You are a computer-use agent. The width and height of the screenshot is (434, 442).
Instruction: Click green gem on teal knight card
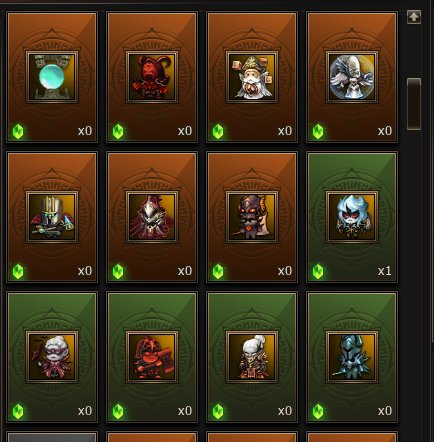318,411
